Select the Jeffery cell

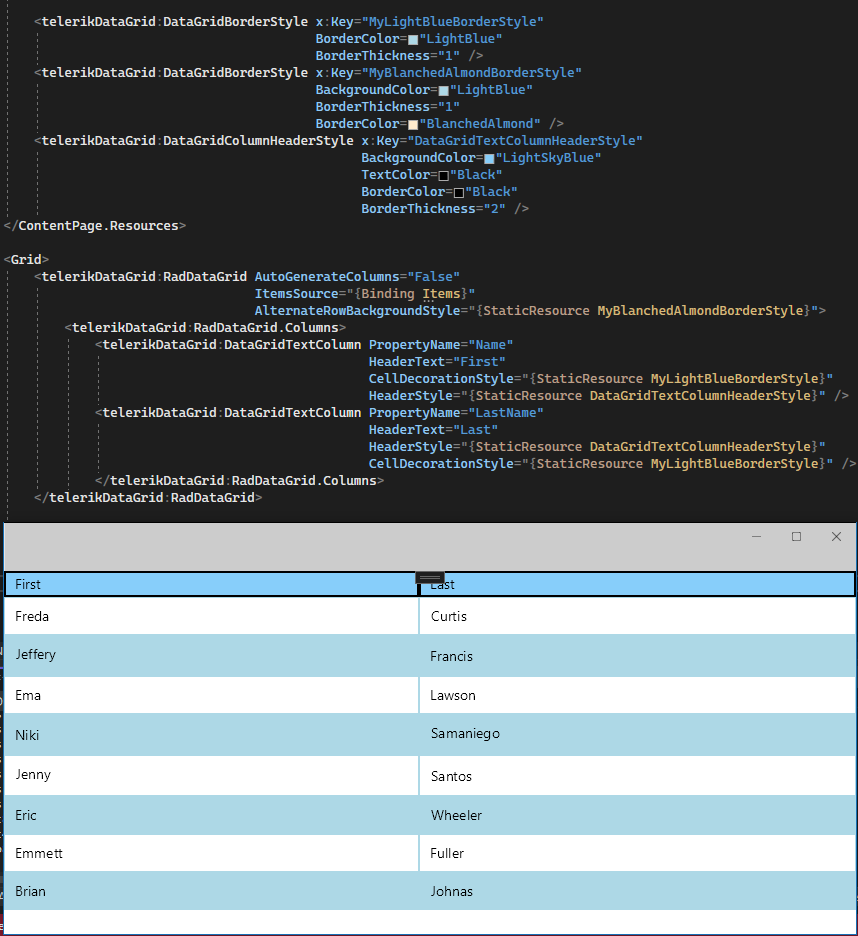click(x=211, y=655)
